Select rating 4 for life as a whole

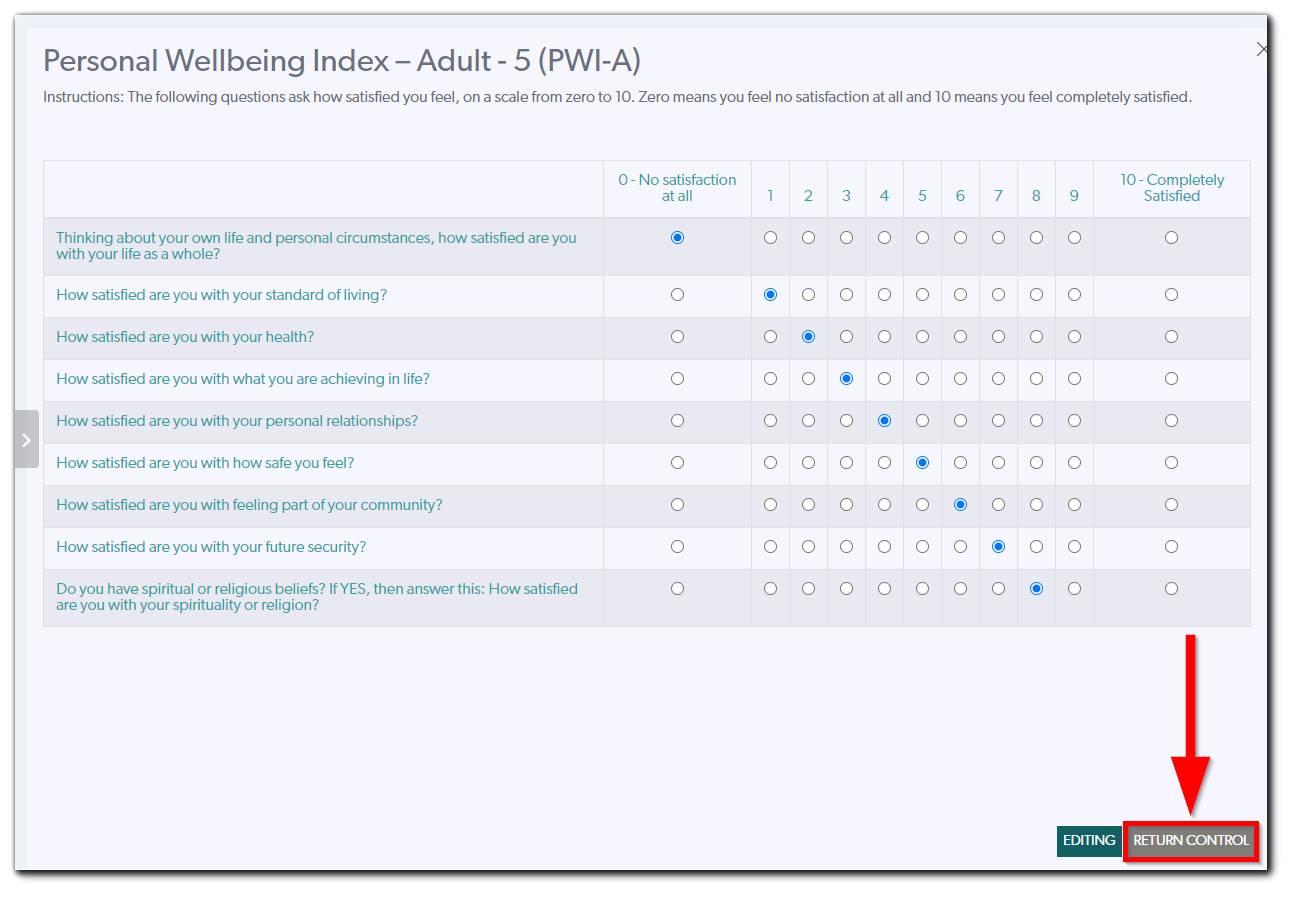(x=884, y=237)
